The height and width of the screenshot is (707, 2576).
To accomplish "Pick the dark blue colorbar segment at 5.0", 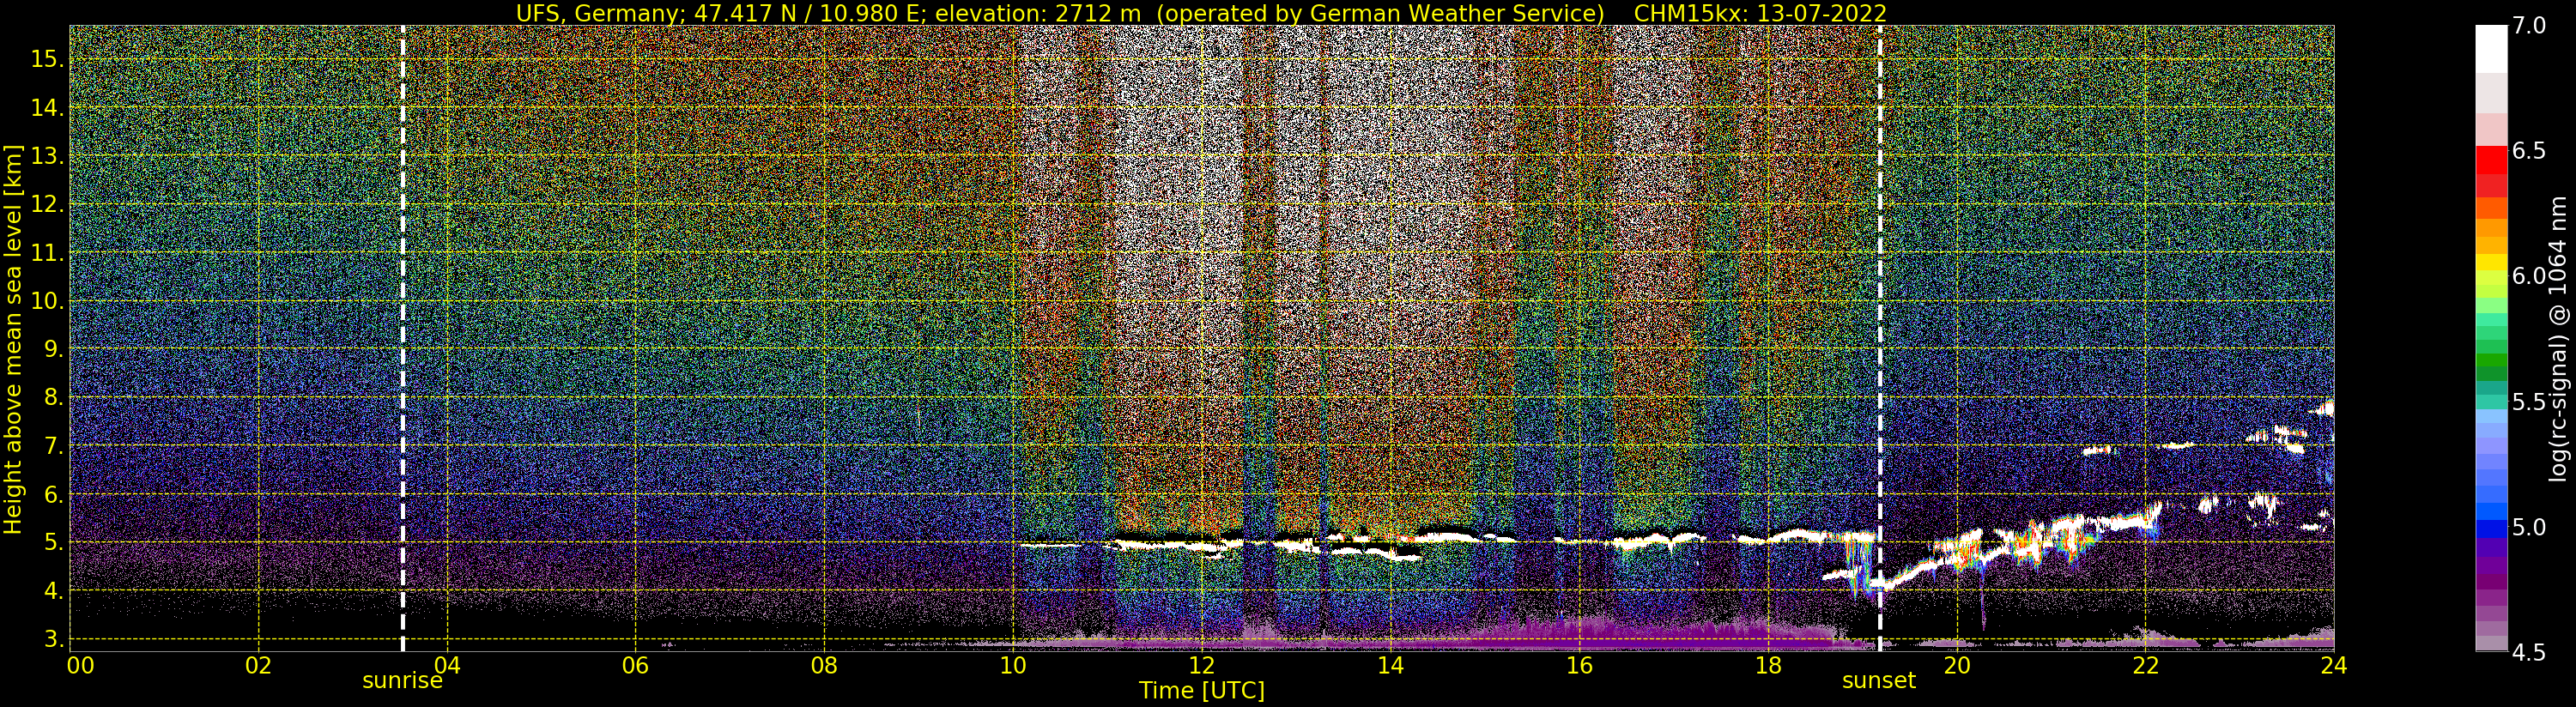I will (2491, 528).
